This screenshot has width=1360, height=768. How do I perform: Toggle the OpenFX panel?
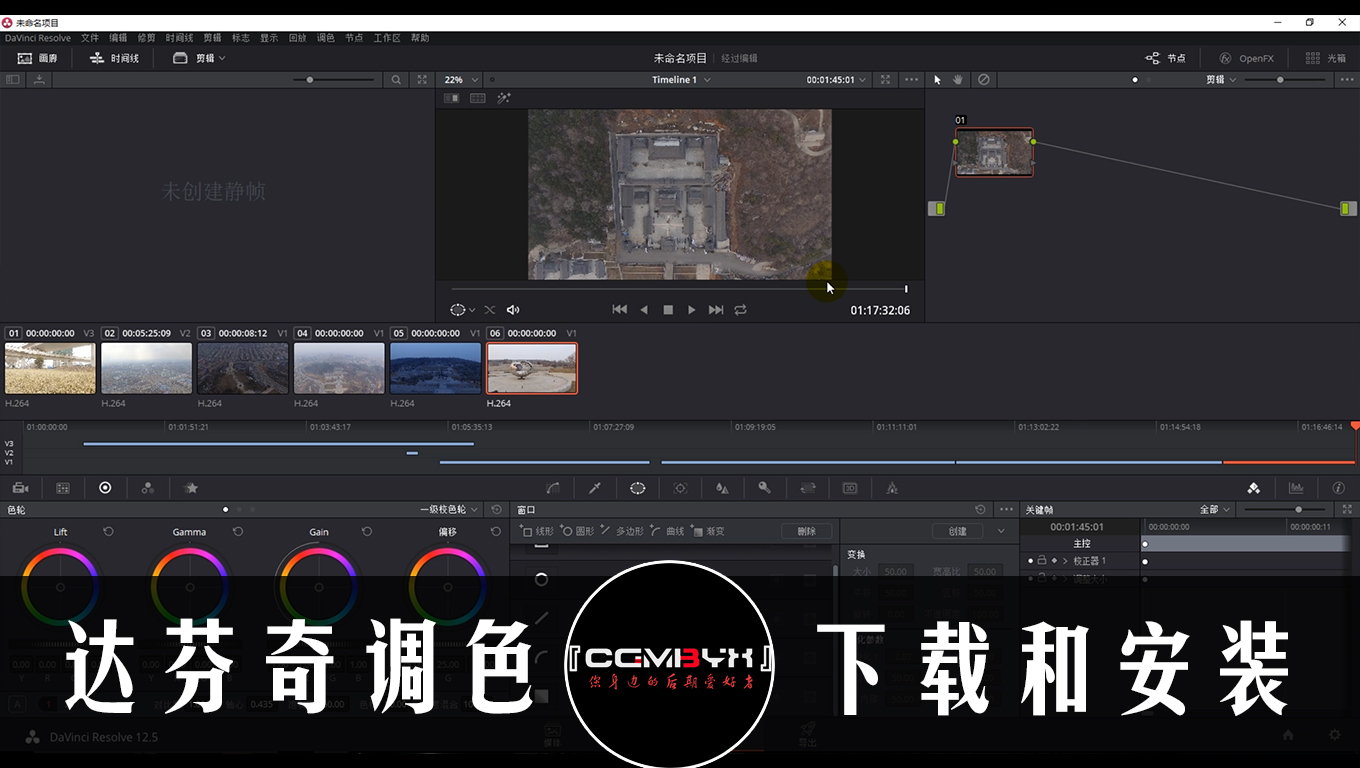point(1246,58)
